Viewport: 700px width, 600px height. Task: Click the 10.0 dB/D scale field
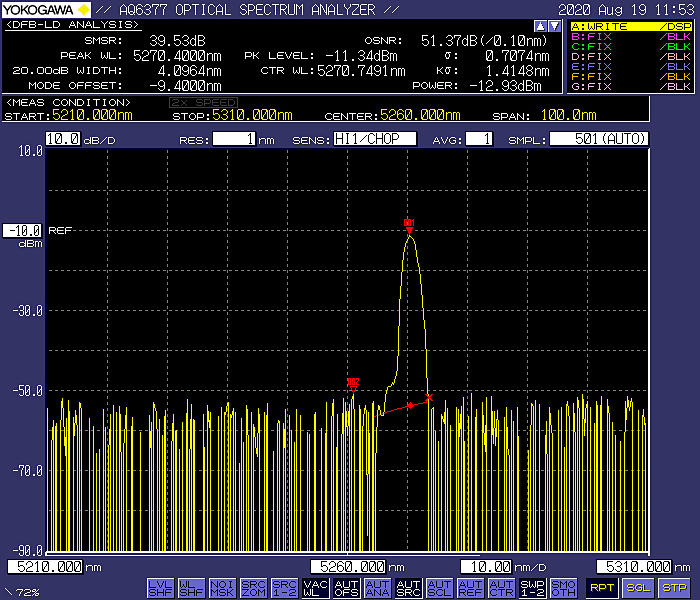coord(63,139)
